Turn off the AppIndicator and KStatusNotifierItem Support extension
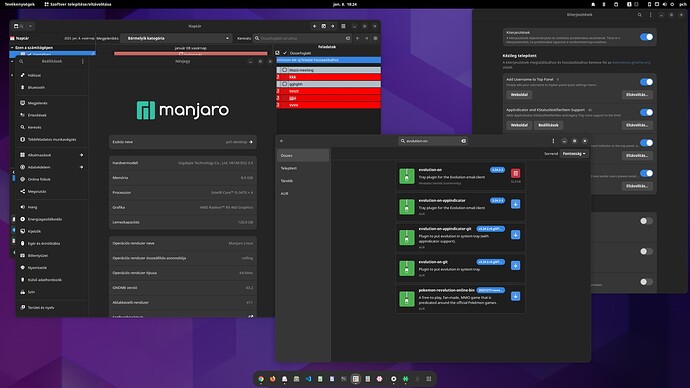The width and height of the screenshot is (690, 388). click(646, 112)
